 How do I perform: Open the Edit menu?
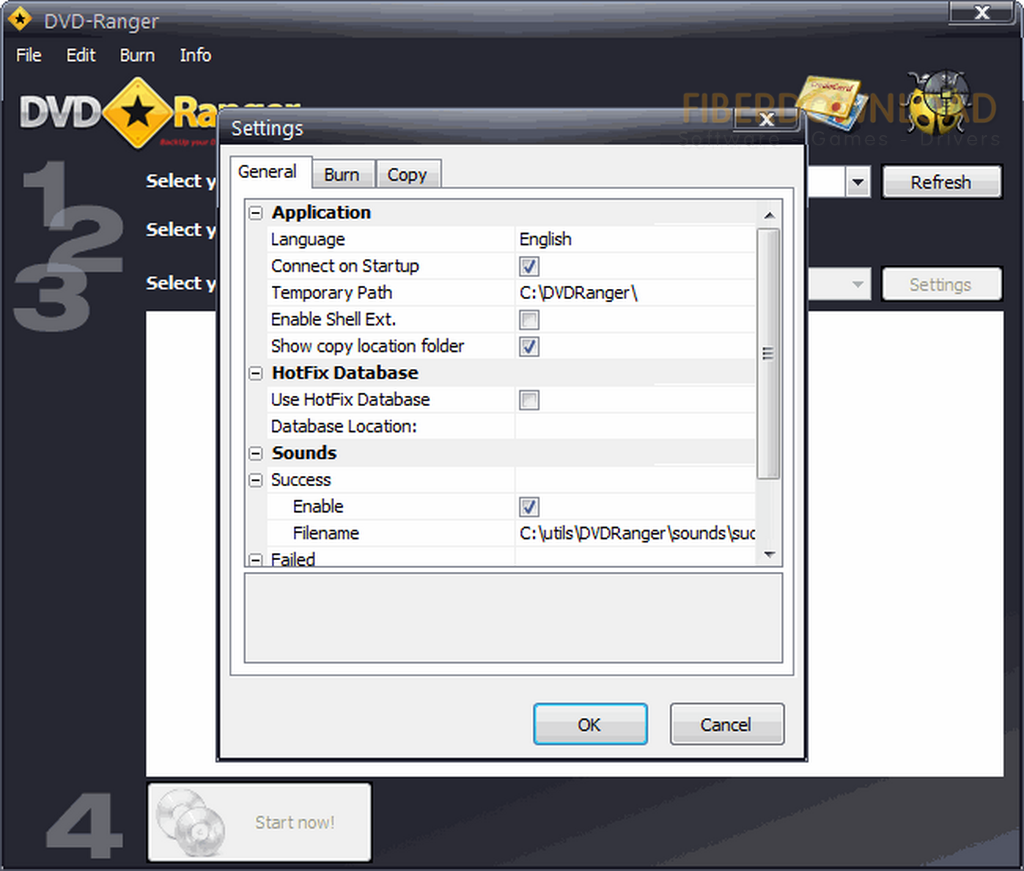[81, 55]
